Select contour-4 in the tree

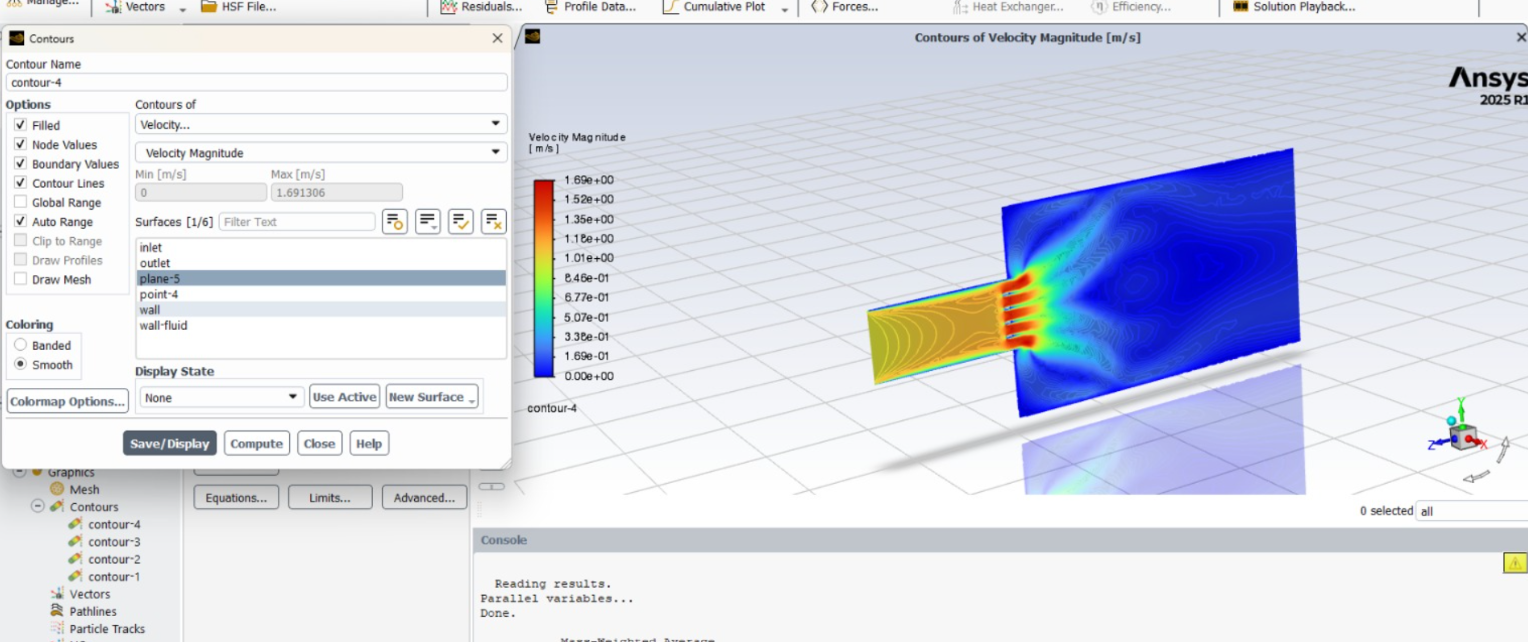point(114,524)
